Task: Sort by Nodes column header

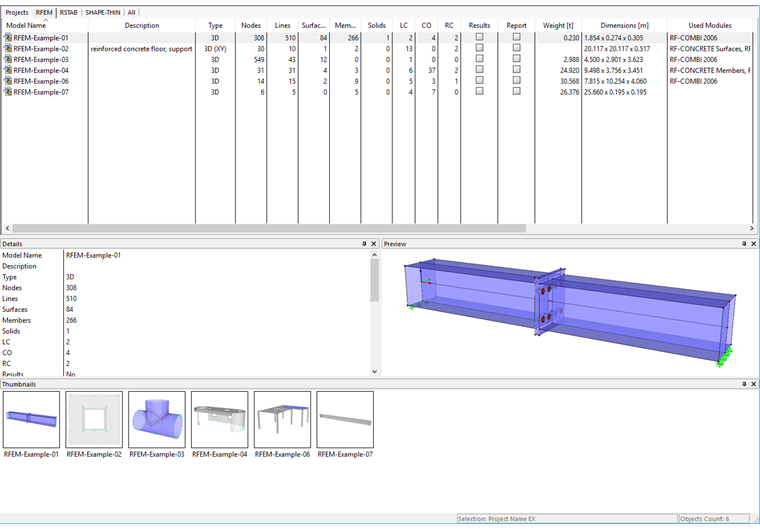Action: pos(251,25)
